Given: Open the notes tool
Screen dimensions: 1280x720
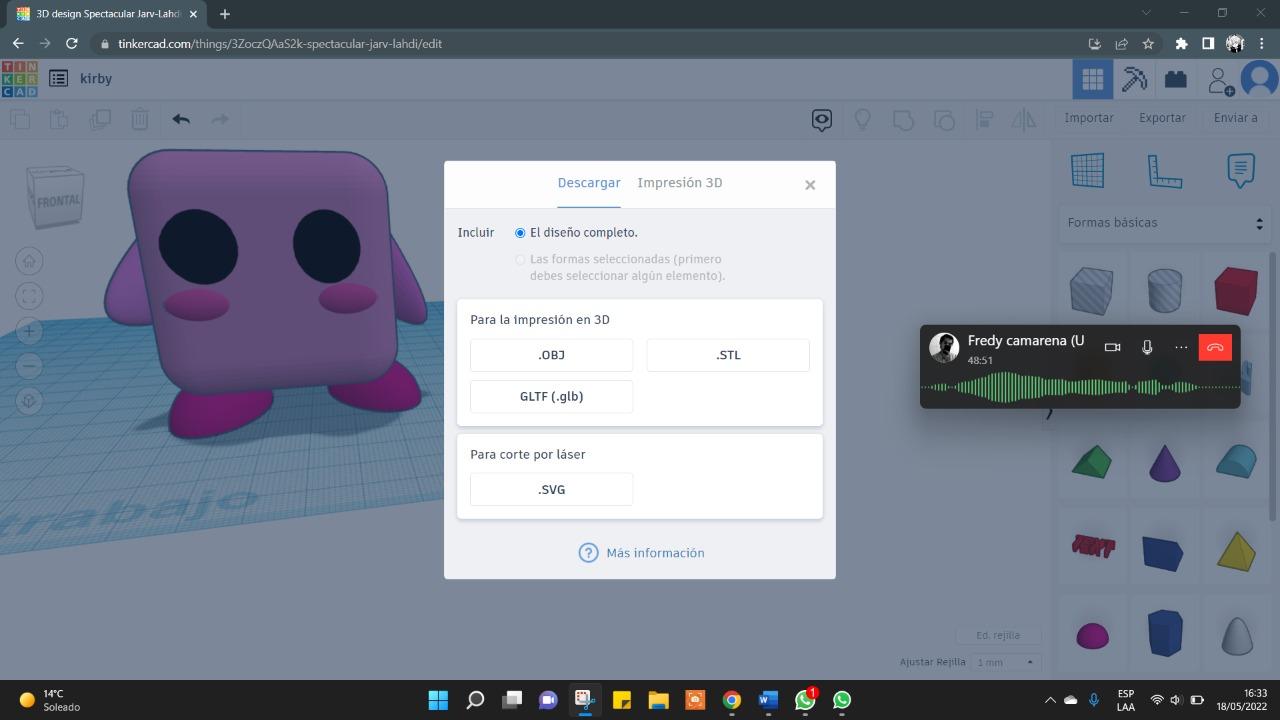Looking at the screenshot, I should (1240, 170).
